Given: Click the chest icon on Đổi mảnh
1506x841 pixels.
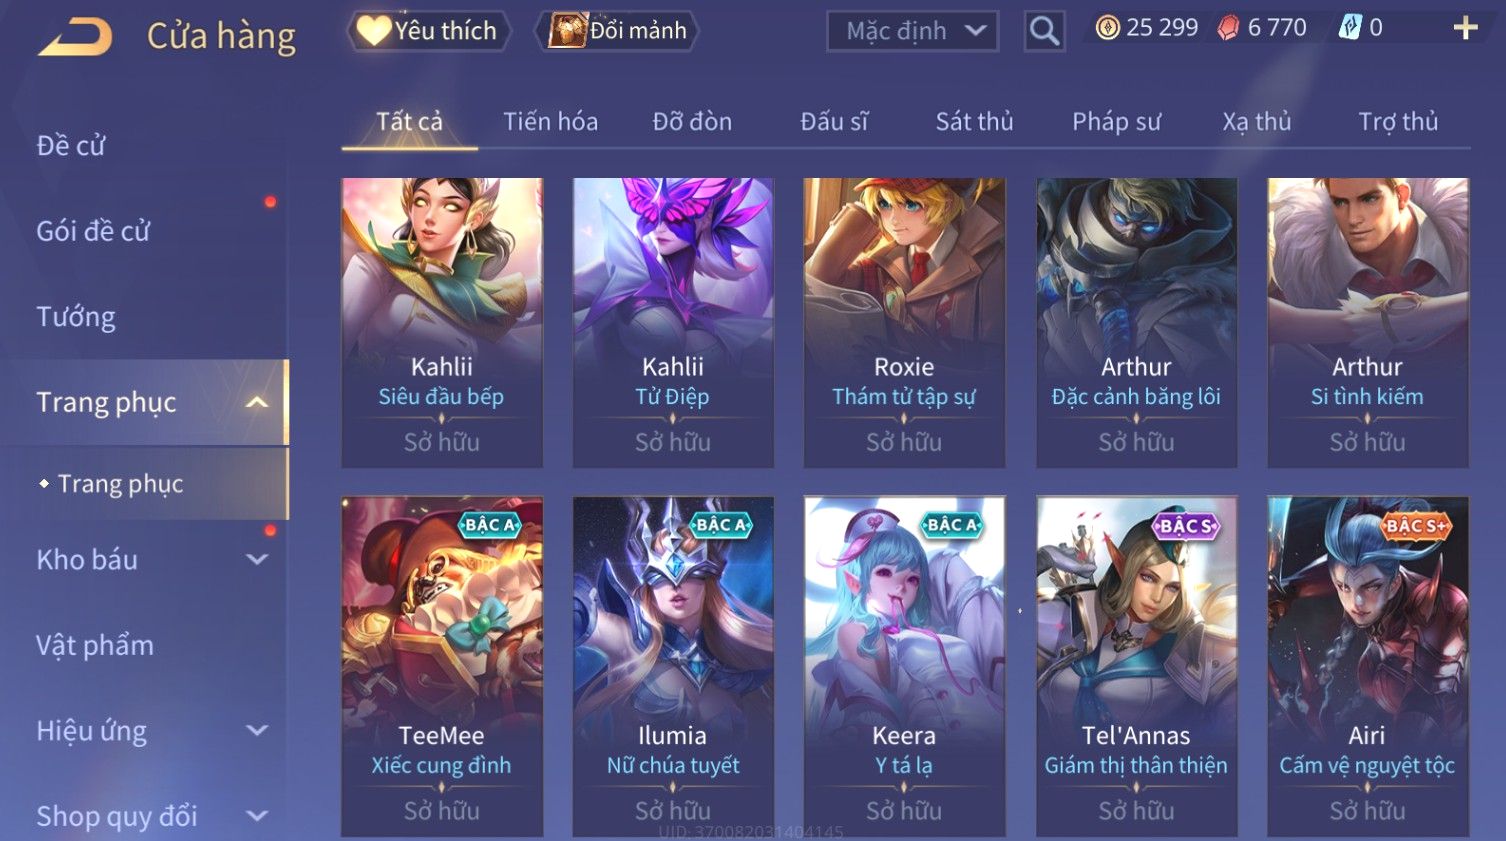Looking at the screenshot, I should coord(566,30).
